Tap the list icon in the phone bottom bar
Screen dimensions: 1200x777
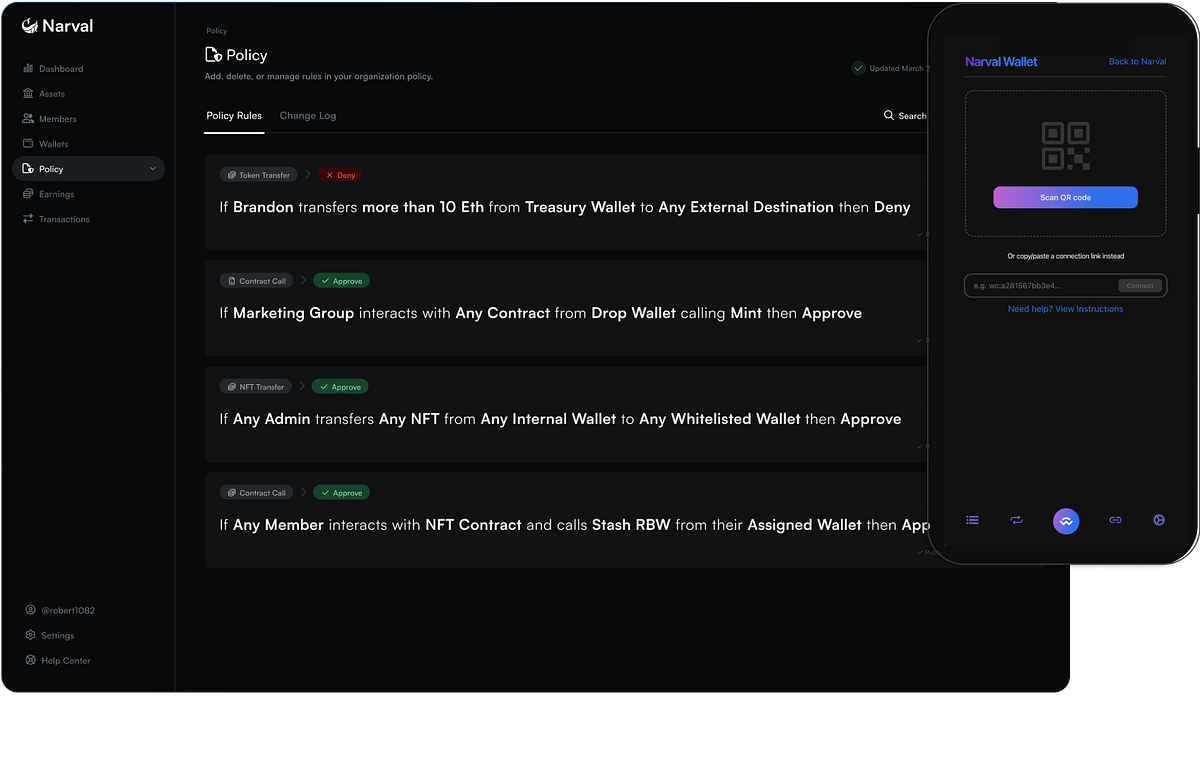click(972, 520)
